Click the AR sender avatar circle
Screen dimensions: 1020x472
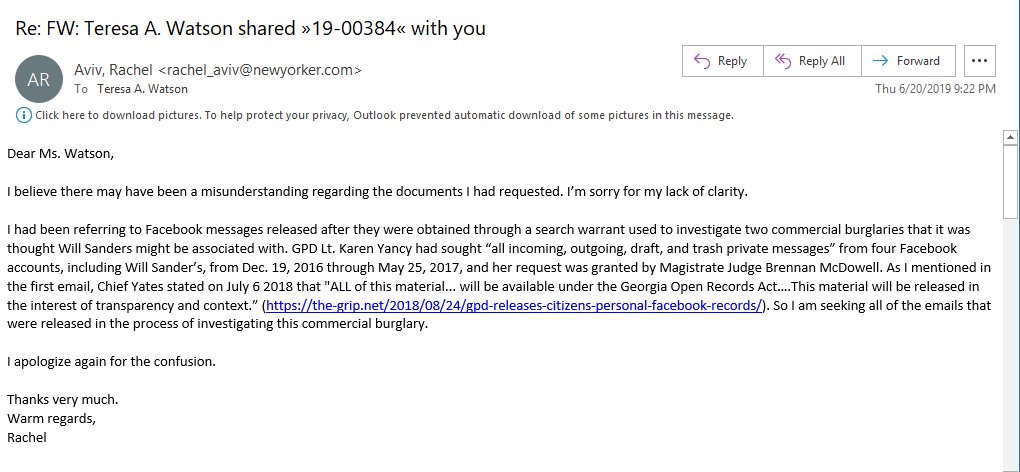pyautogui.click(x=38, y=80)
